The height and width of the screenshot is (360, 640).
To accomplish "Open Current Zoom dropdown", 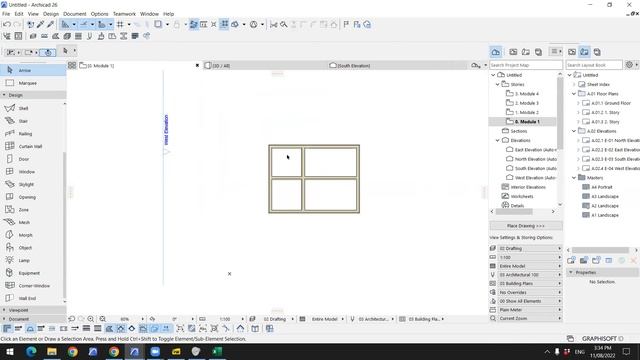I will 530,318.
